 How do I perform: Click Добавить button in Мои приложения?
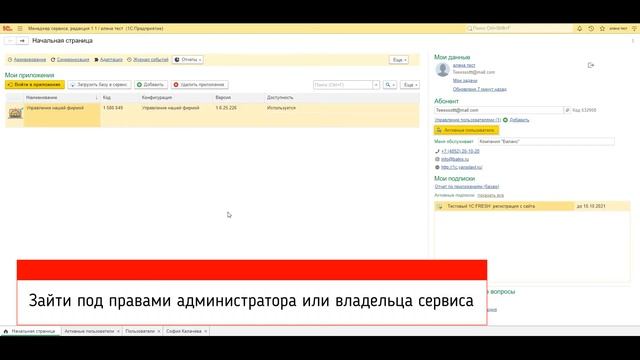pos(151,84)
